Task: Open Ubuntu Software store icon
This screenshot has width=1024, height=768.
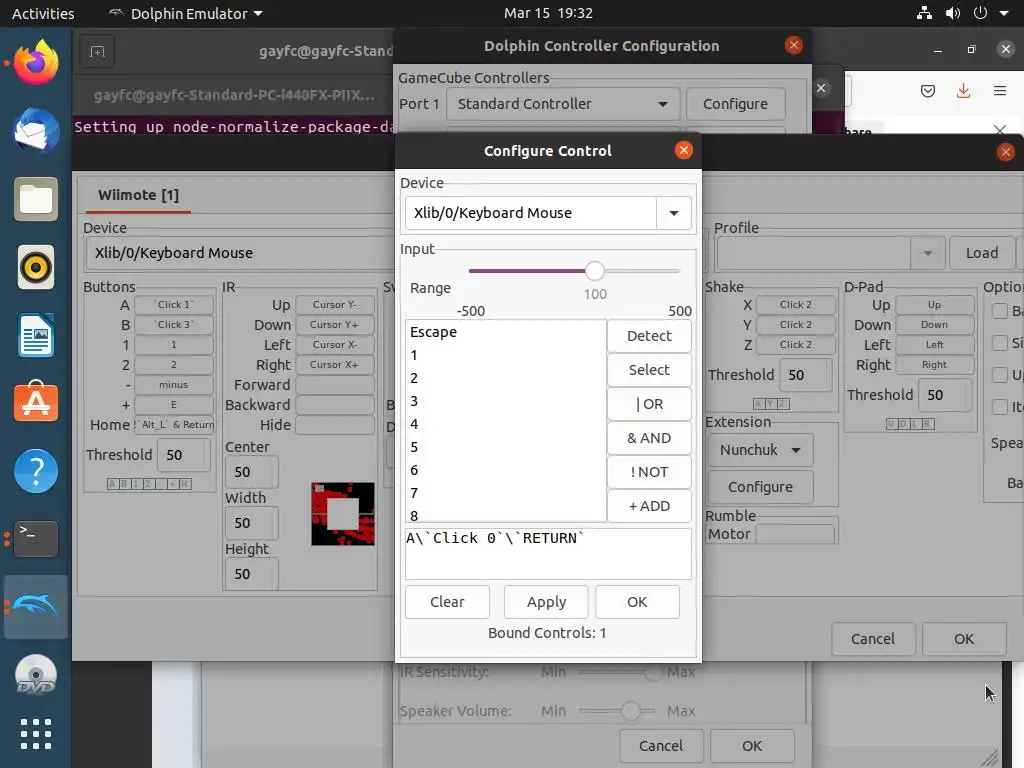Action: pyautogui.click(x=36, y=402)
